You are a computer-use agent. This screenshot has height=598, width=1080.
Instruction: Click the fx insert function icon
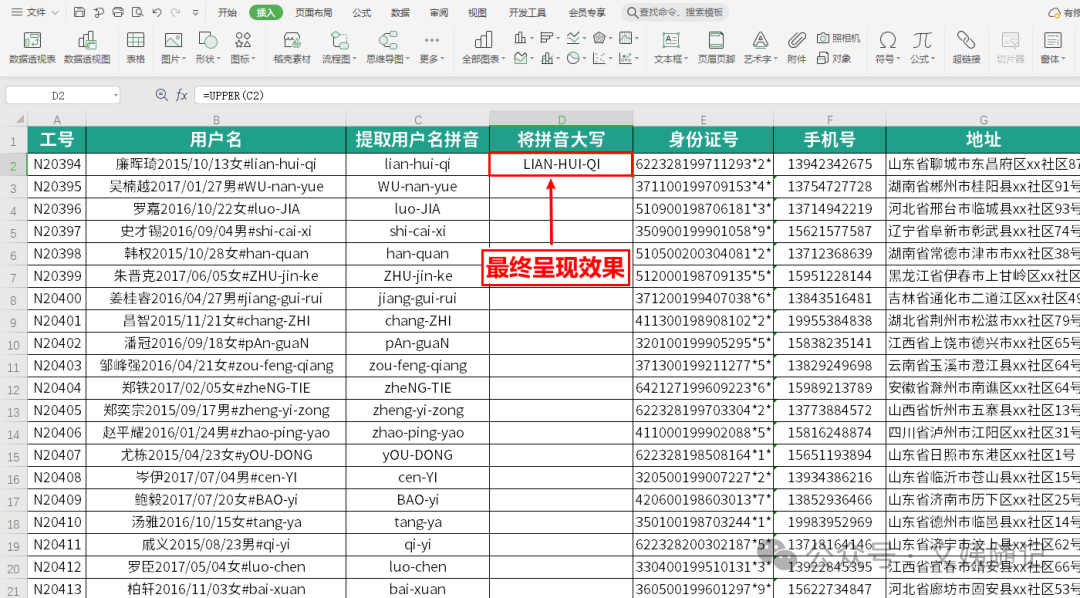(x=182, y=95)
